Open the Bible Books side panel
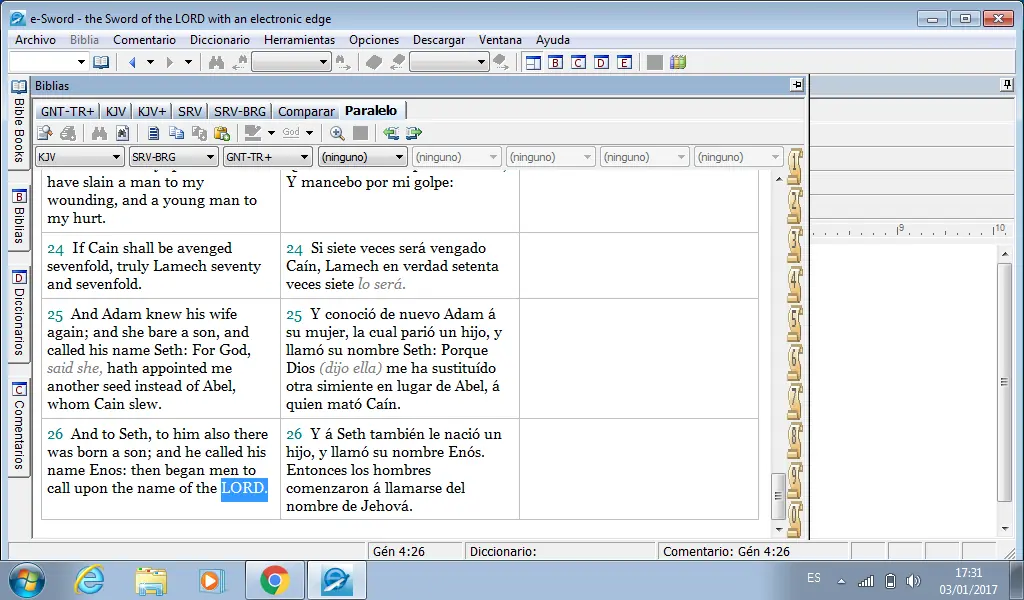1024x600 pixels. click(x=19, y=123)
